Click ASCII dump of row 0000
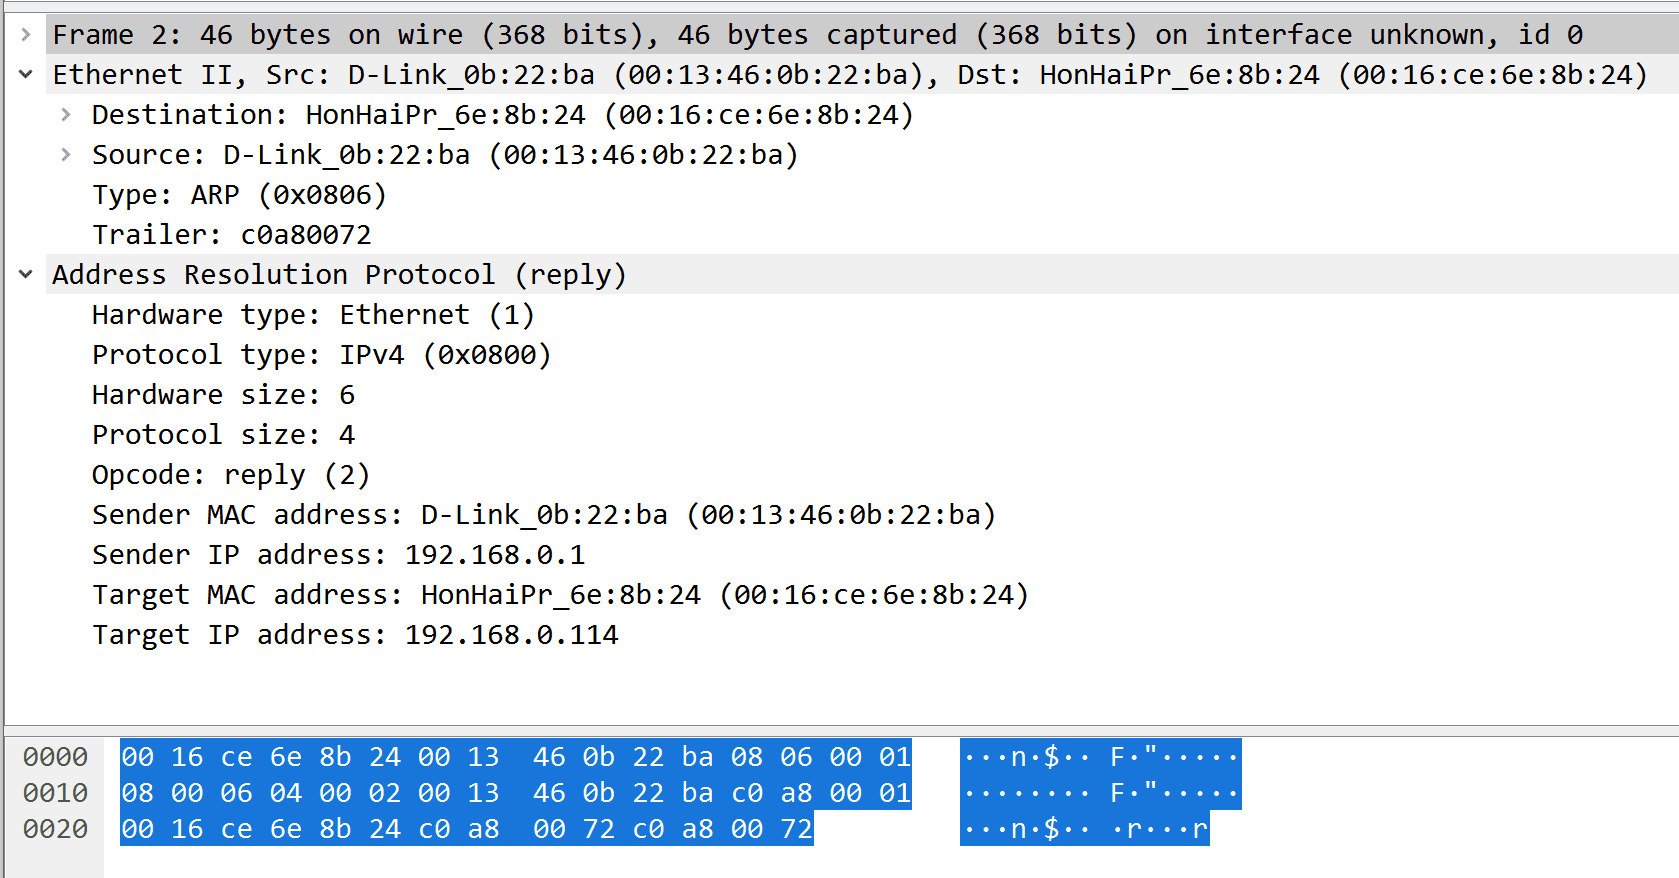1679x878 pixels. pyautogui.click(x=1100, y=757)
